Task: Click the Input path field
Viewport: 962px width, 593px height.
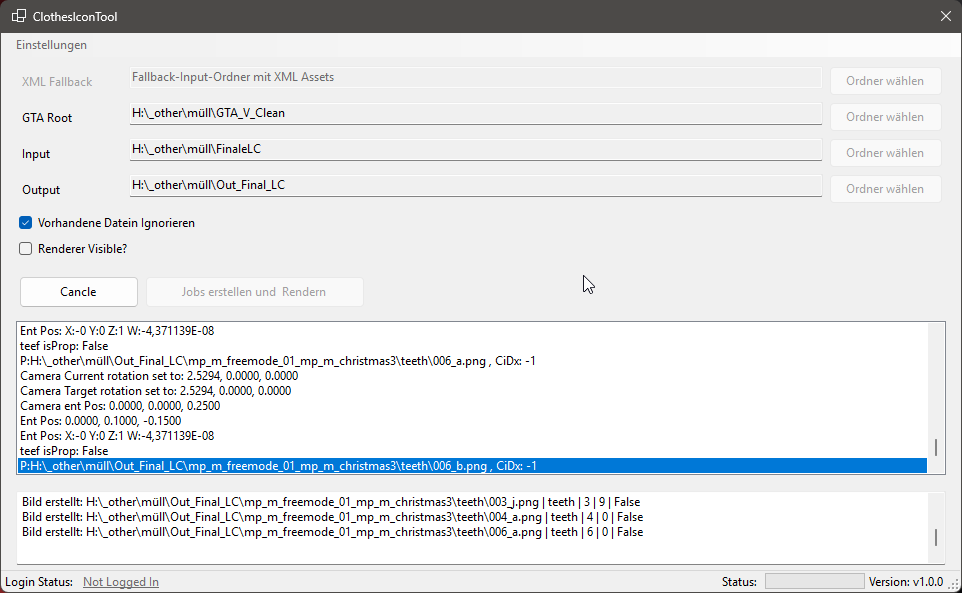Action: [x=475, y=150]
